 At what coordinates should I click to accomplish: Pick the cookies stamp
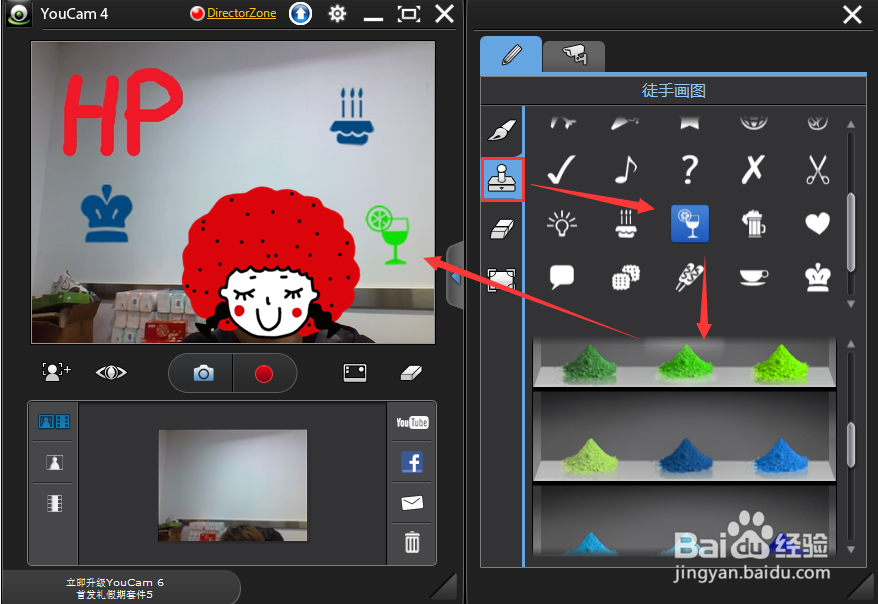(x=626, y=277)
